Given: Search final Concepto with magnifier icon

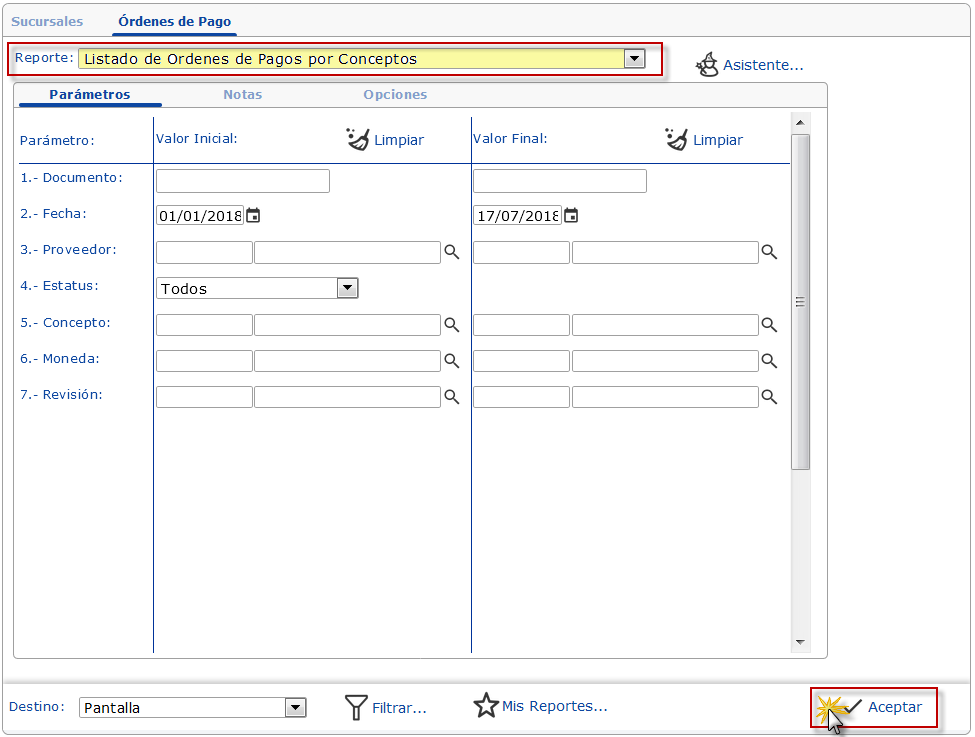Looking at the screenshot, I should [769, 325].
